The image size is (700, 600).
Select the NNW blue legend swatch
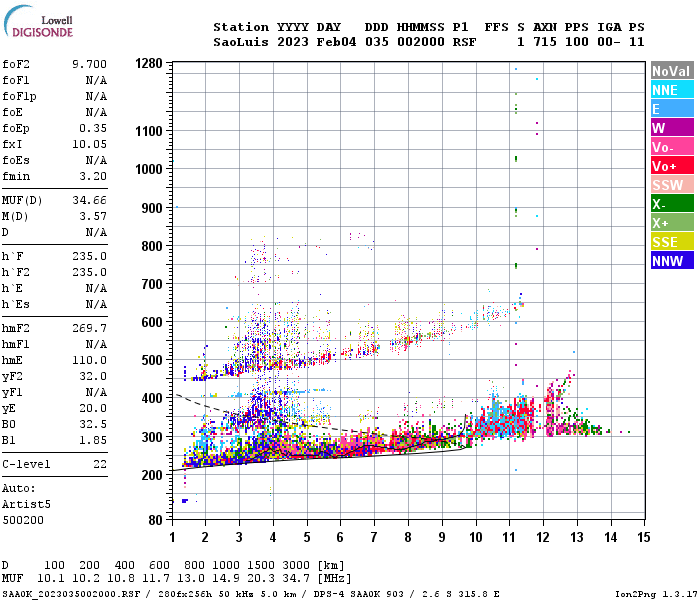pos(672,261)
